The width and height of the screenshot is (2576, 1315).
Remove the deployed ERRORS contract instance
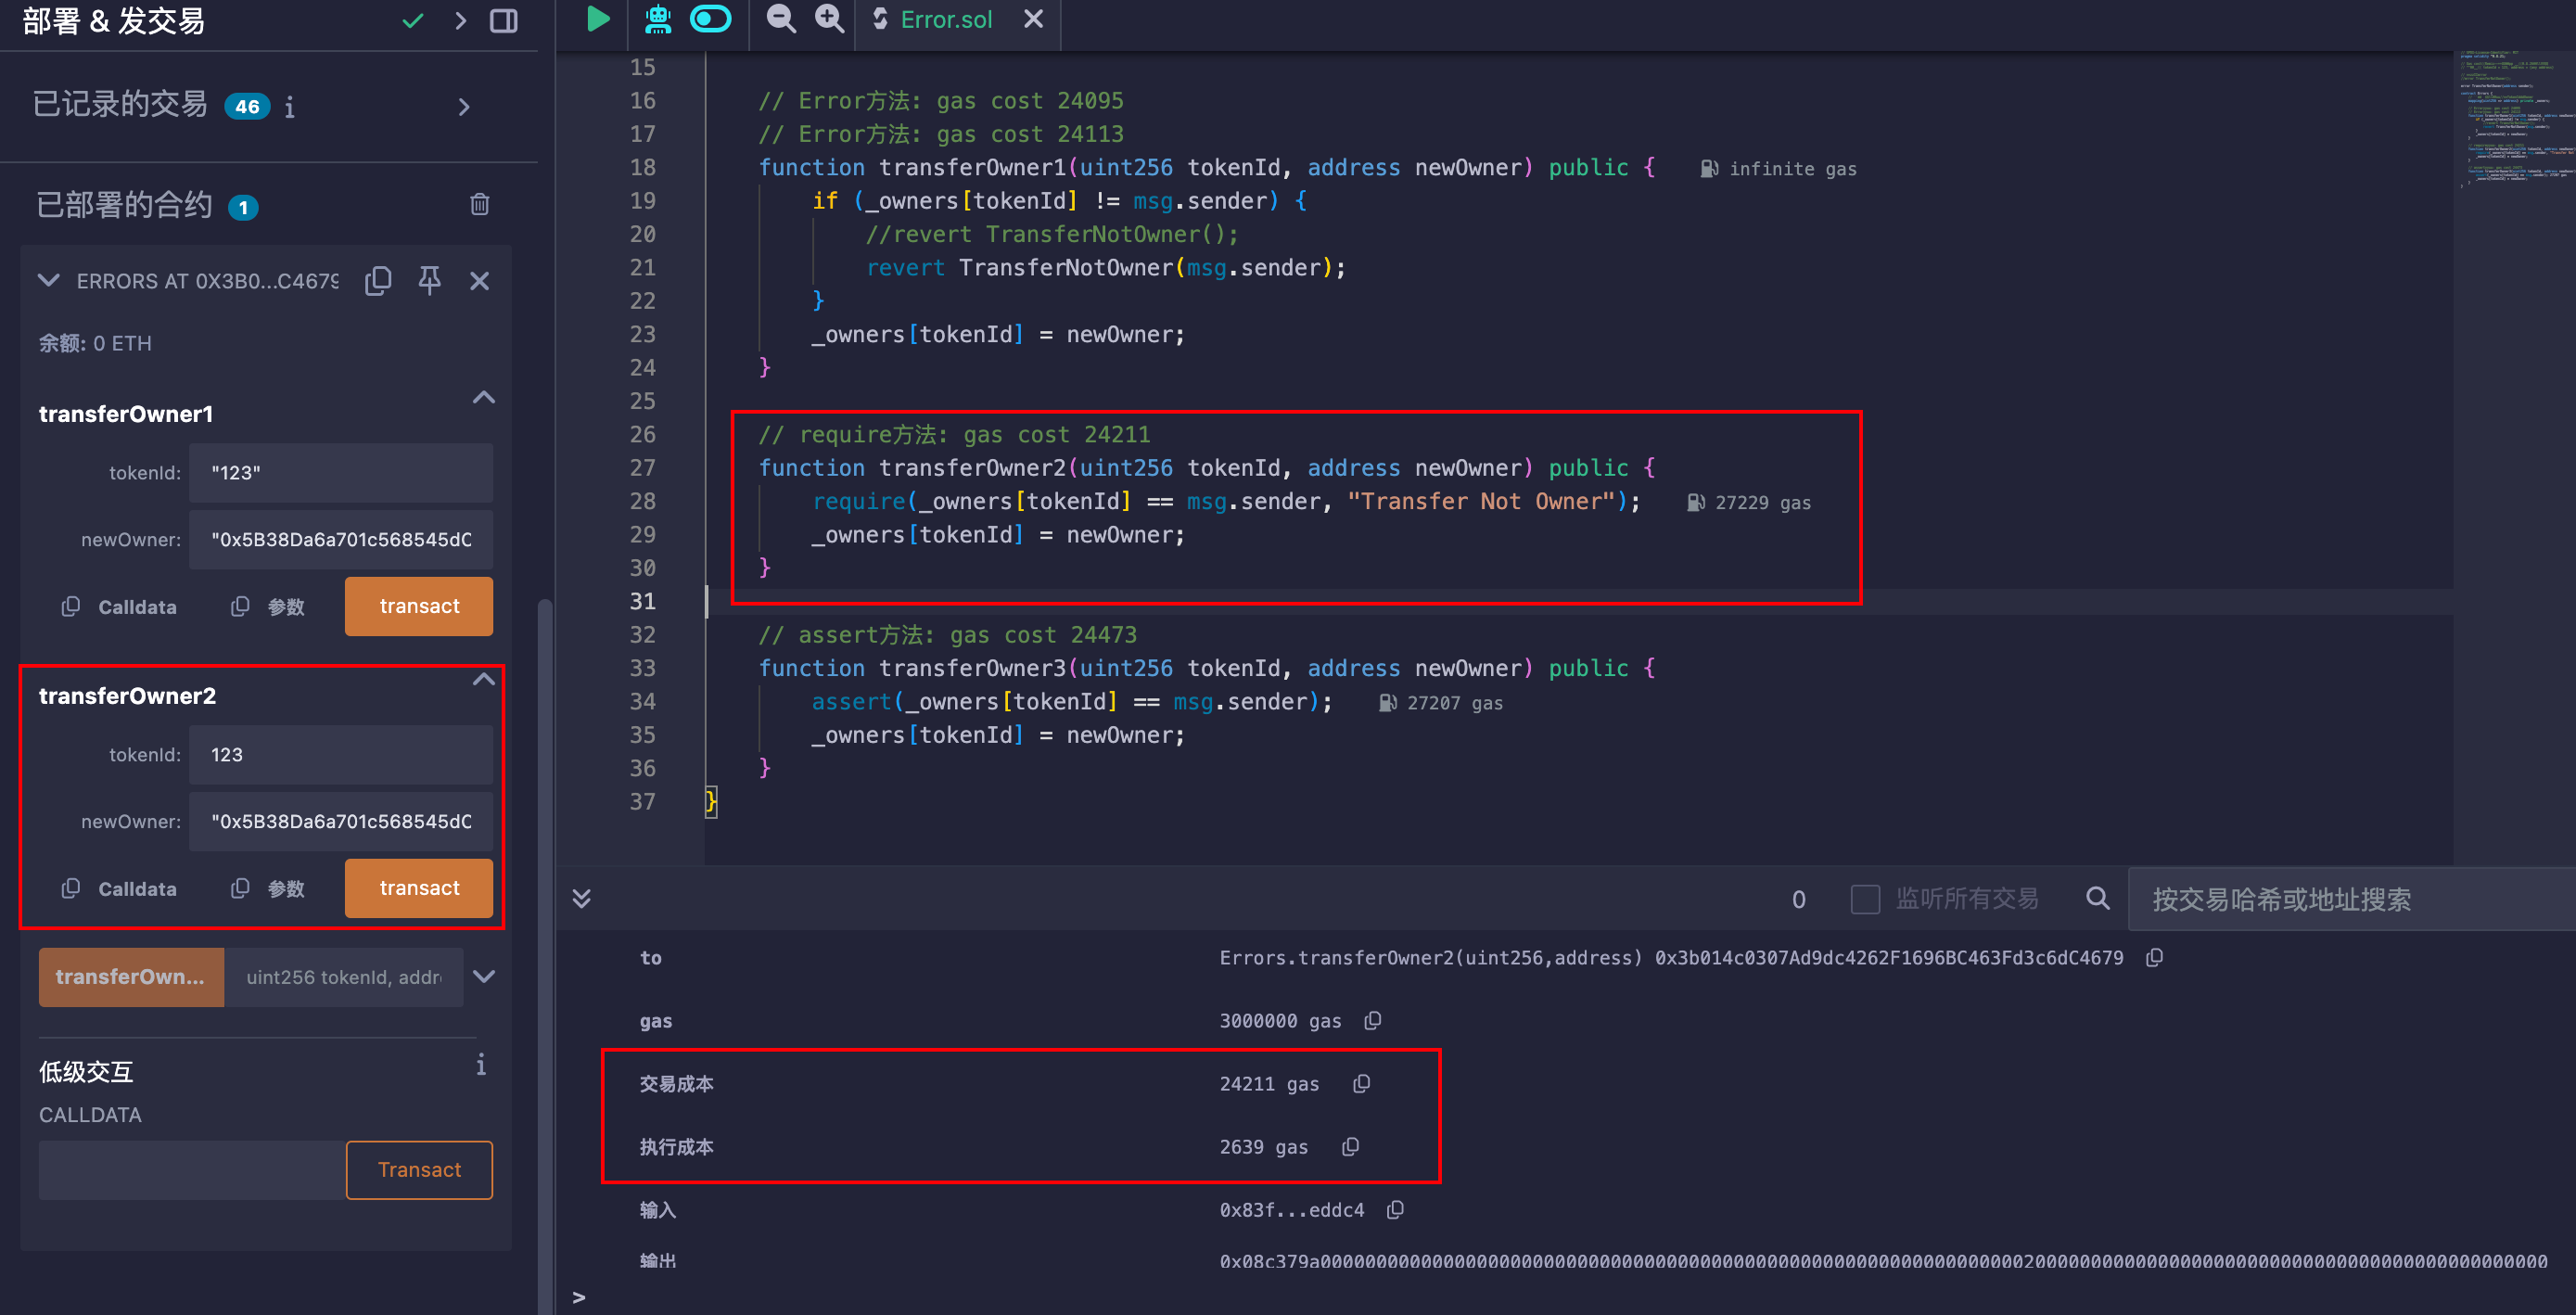(480, 281)
